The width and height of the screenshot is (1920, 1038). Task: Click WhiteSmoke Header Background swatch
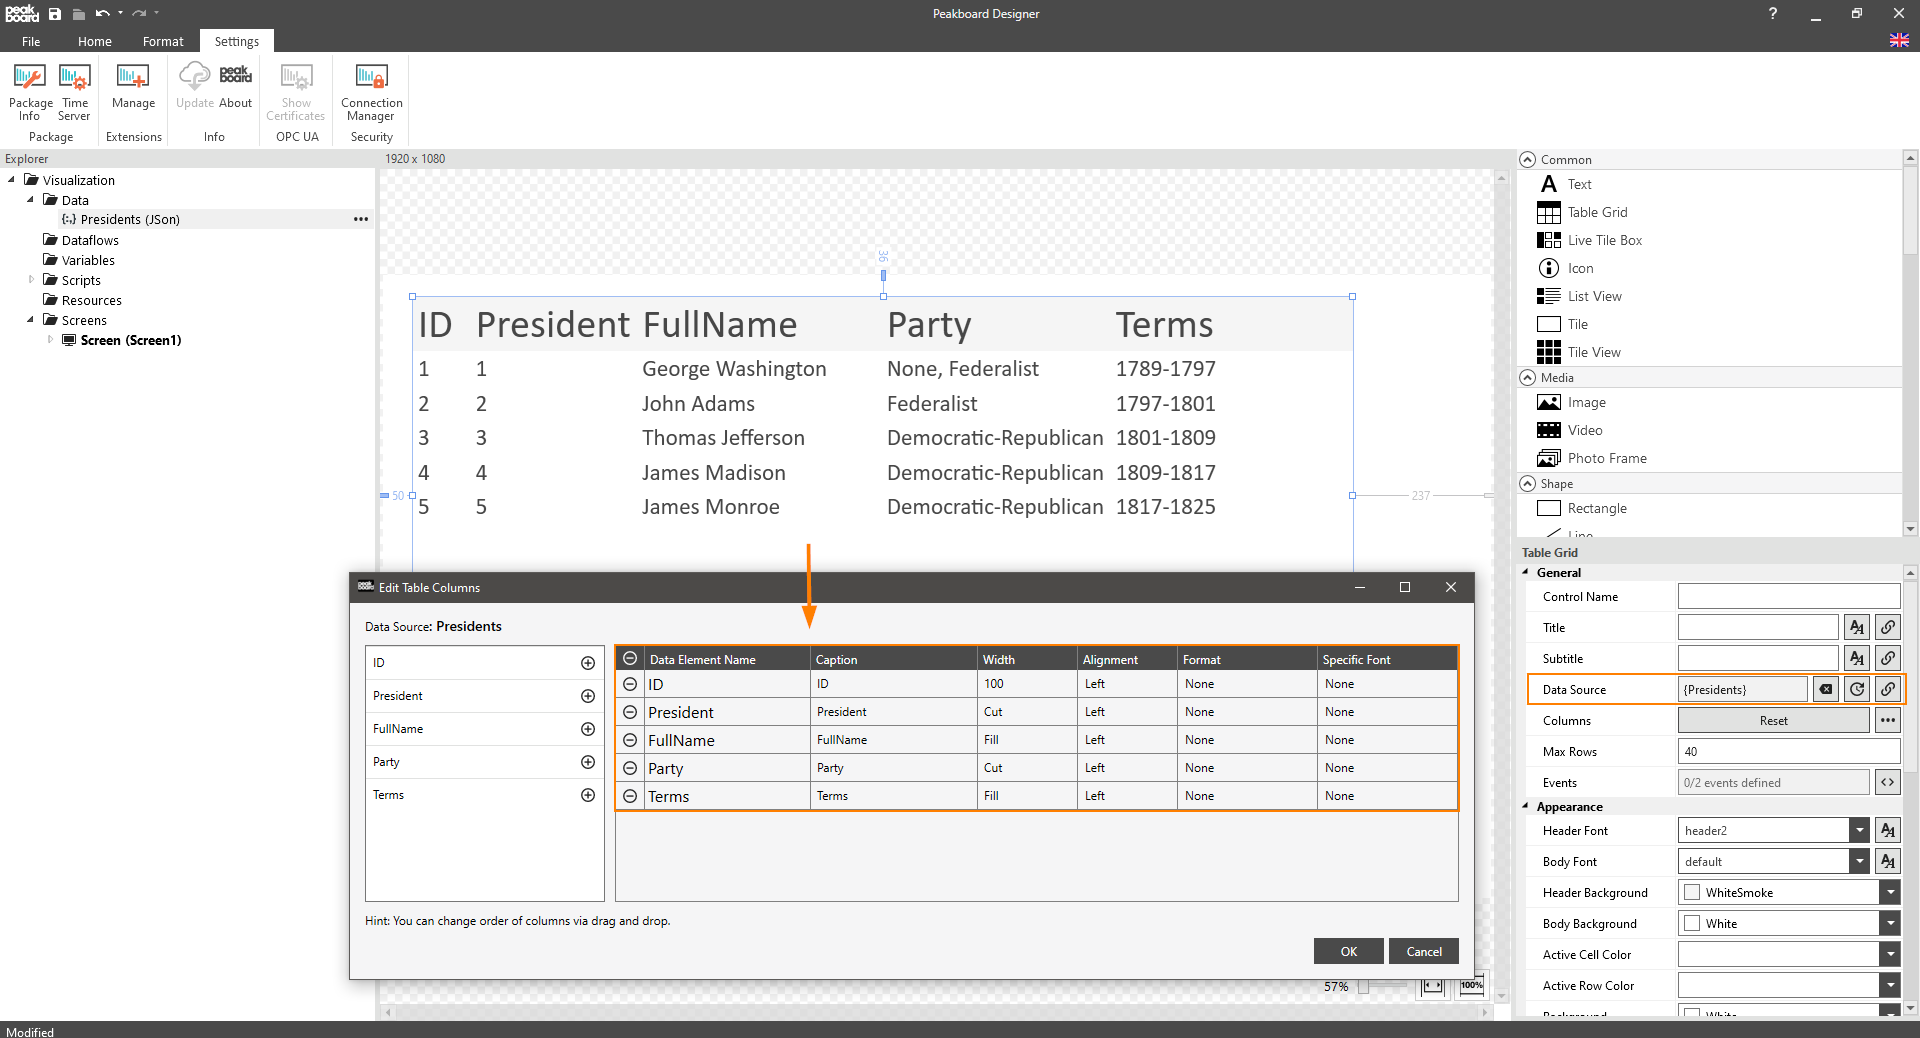tap(1692, 892)
